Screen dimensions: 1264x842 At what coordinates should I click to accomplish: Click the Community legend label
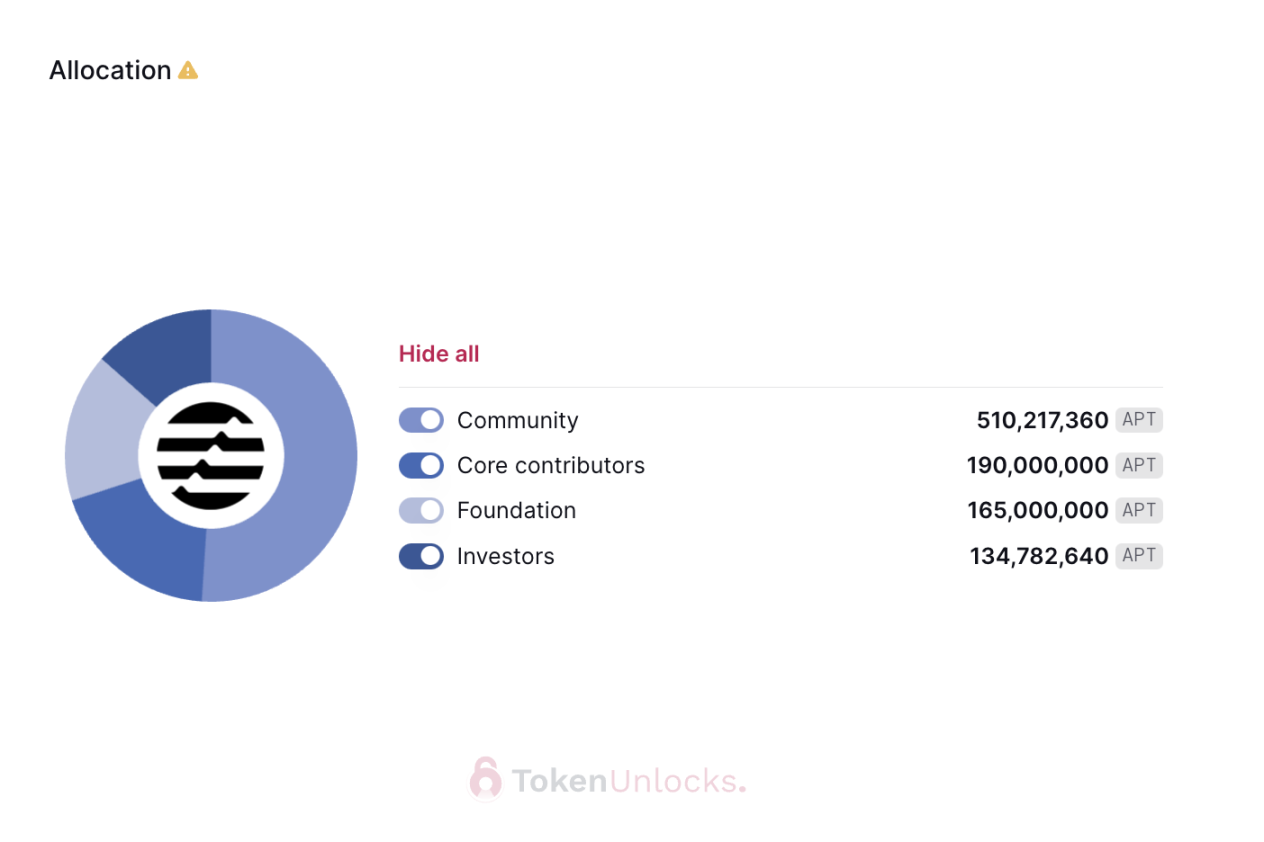coord(518,421)
